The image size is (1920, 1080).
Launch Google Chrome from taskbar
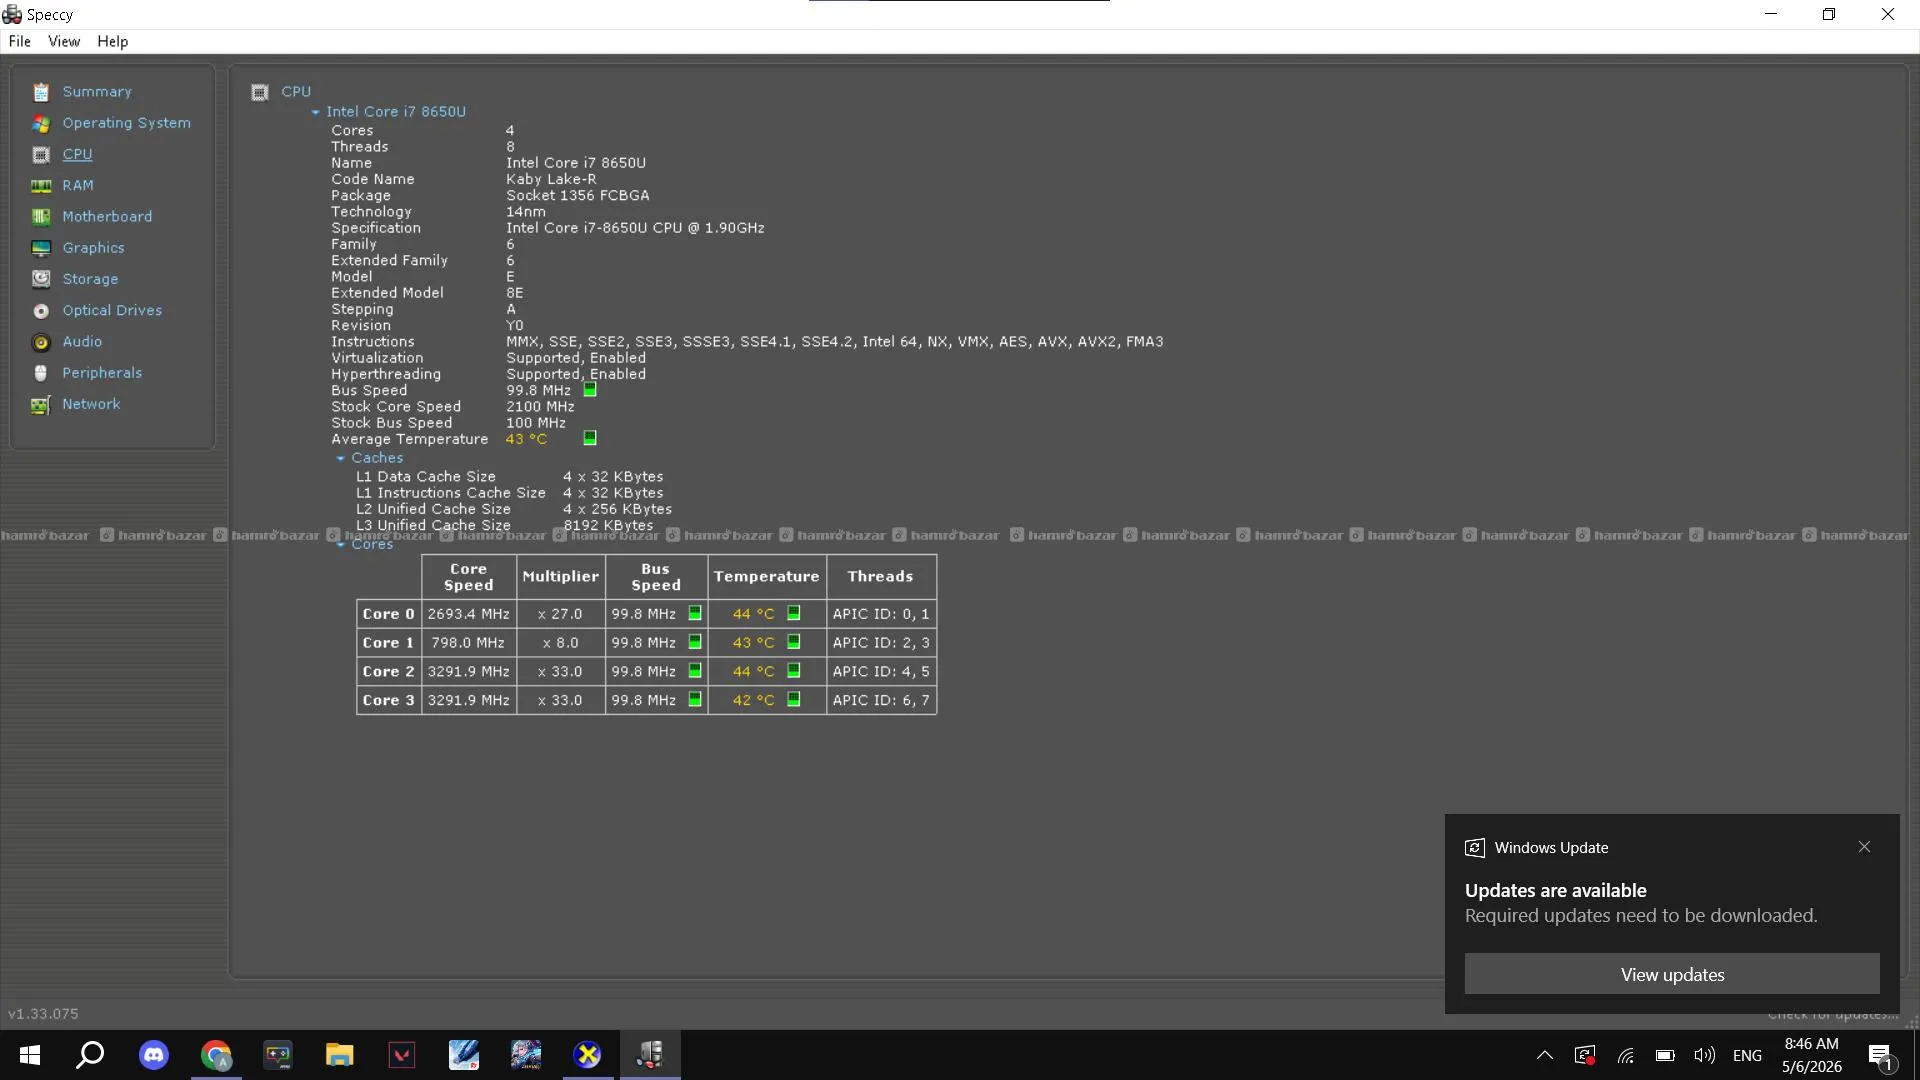point(216,1055)
